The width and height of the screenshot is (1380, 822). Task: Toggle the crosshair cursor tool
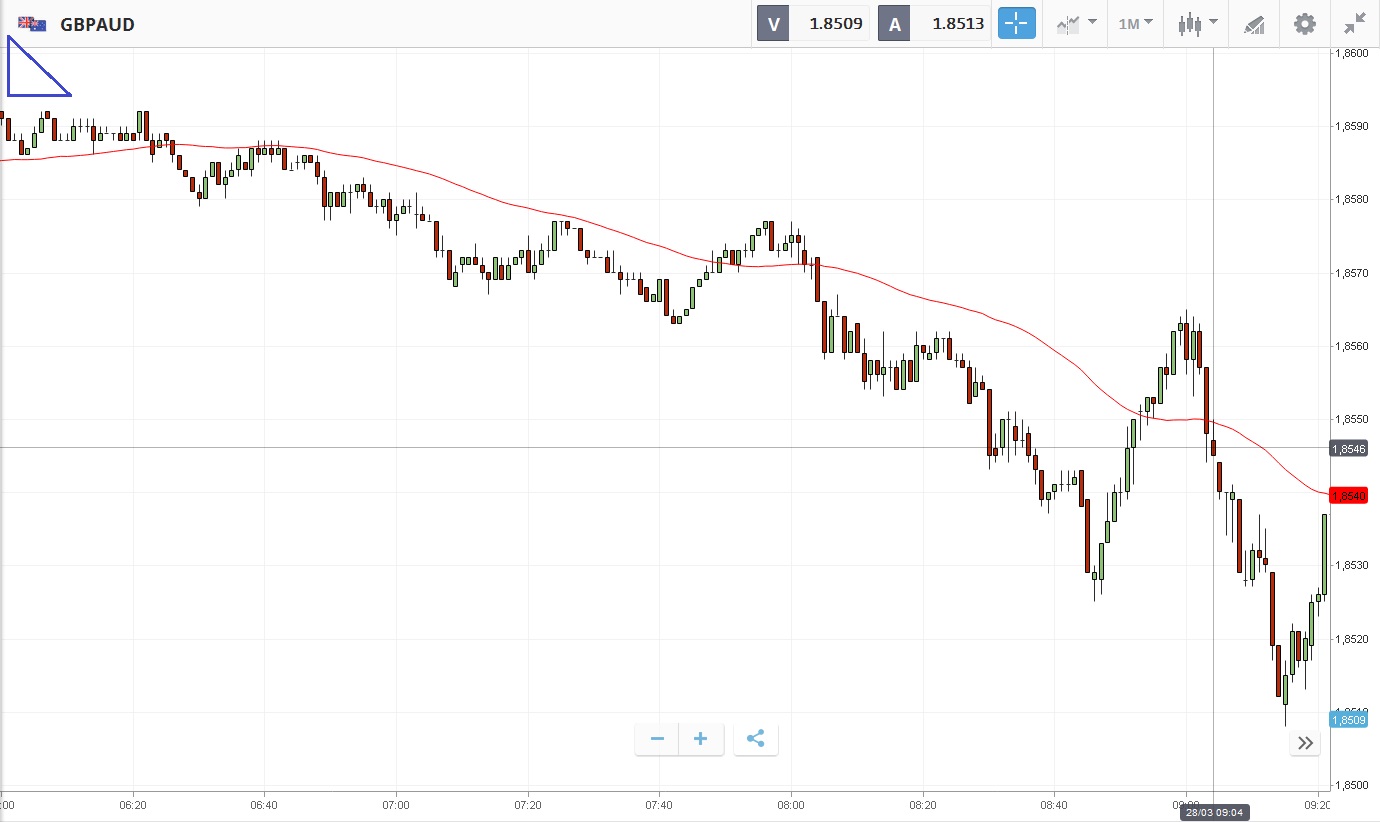click(x=1016, y=24)
